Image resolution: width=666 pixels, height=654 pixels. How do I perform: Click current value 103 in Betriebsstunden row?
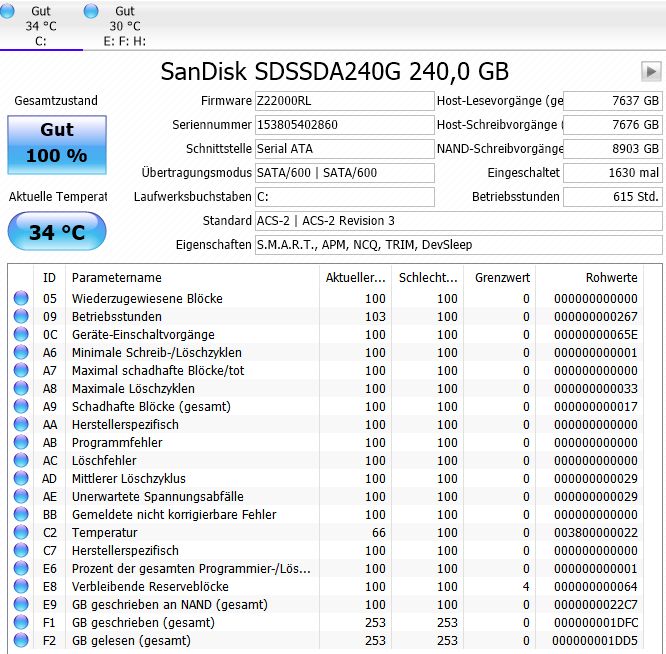point(375,316)
